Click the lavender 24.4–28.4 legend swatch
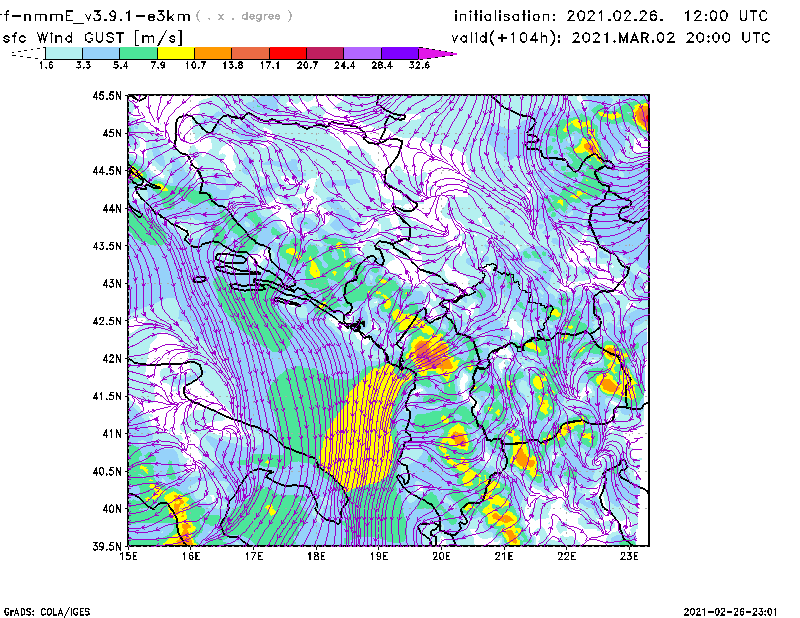 [362, 53]
